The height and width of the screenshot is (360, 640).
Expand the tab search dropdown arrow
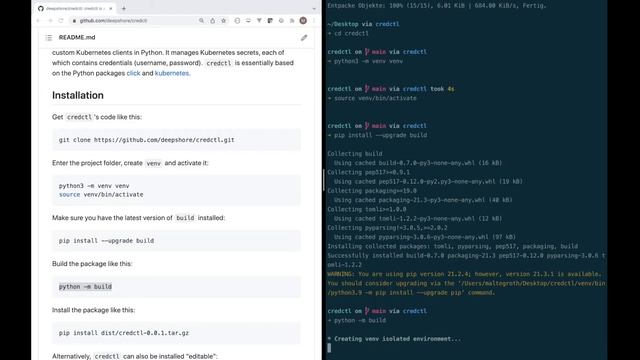(x=314, y=8)
